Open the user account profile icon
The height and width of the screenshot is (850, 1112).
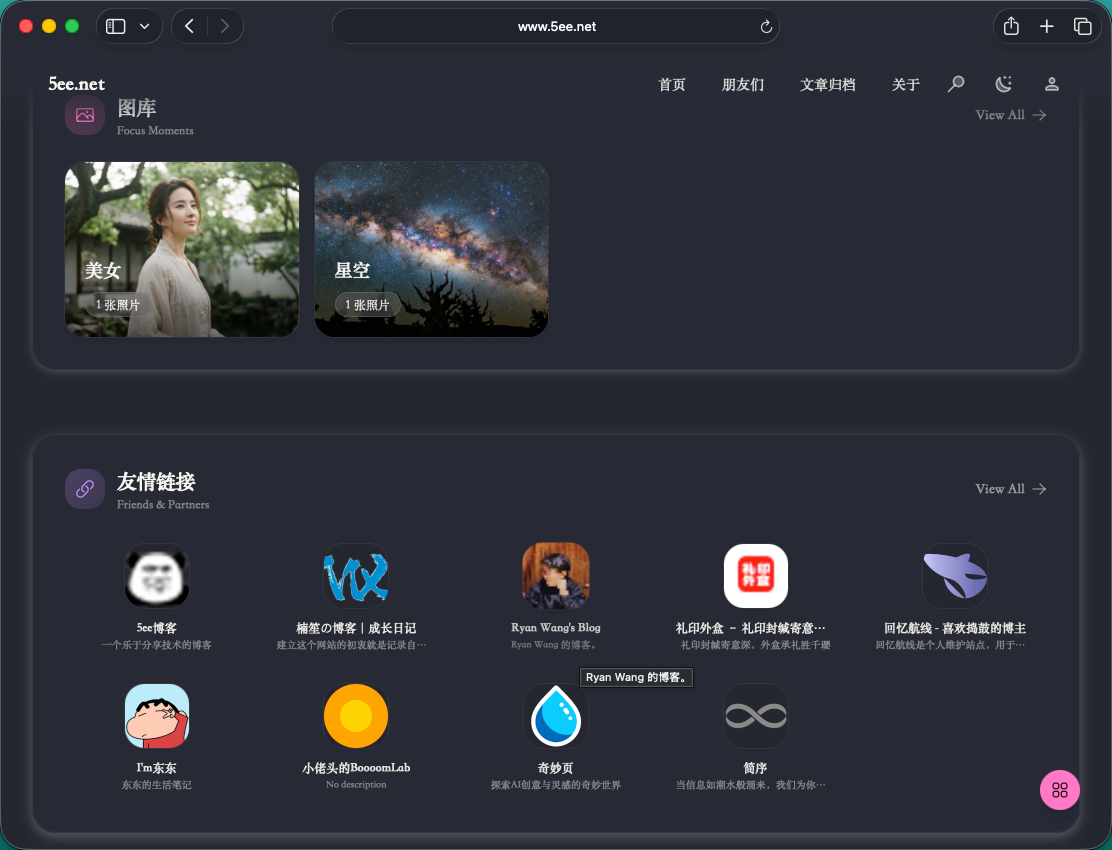click(1051, 84)
